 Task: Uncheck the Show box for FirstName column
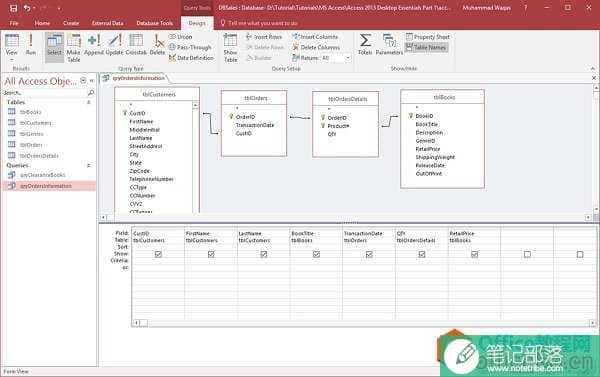(x=211, y=254)
